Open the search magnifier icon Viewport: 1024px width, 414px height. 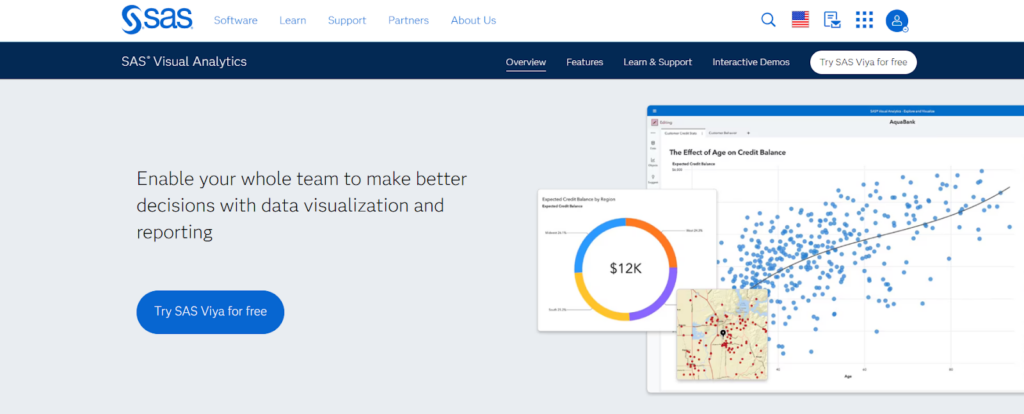[x=769, y=20]
